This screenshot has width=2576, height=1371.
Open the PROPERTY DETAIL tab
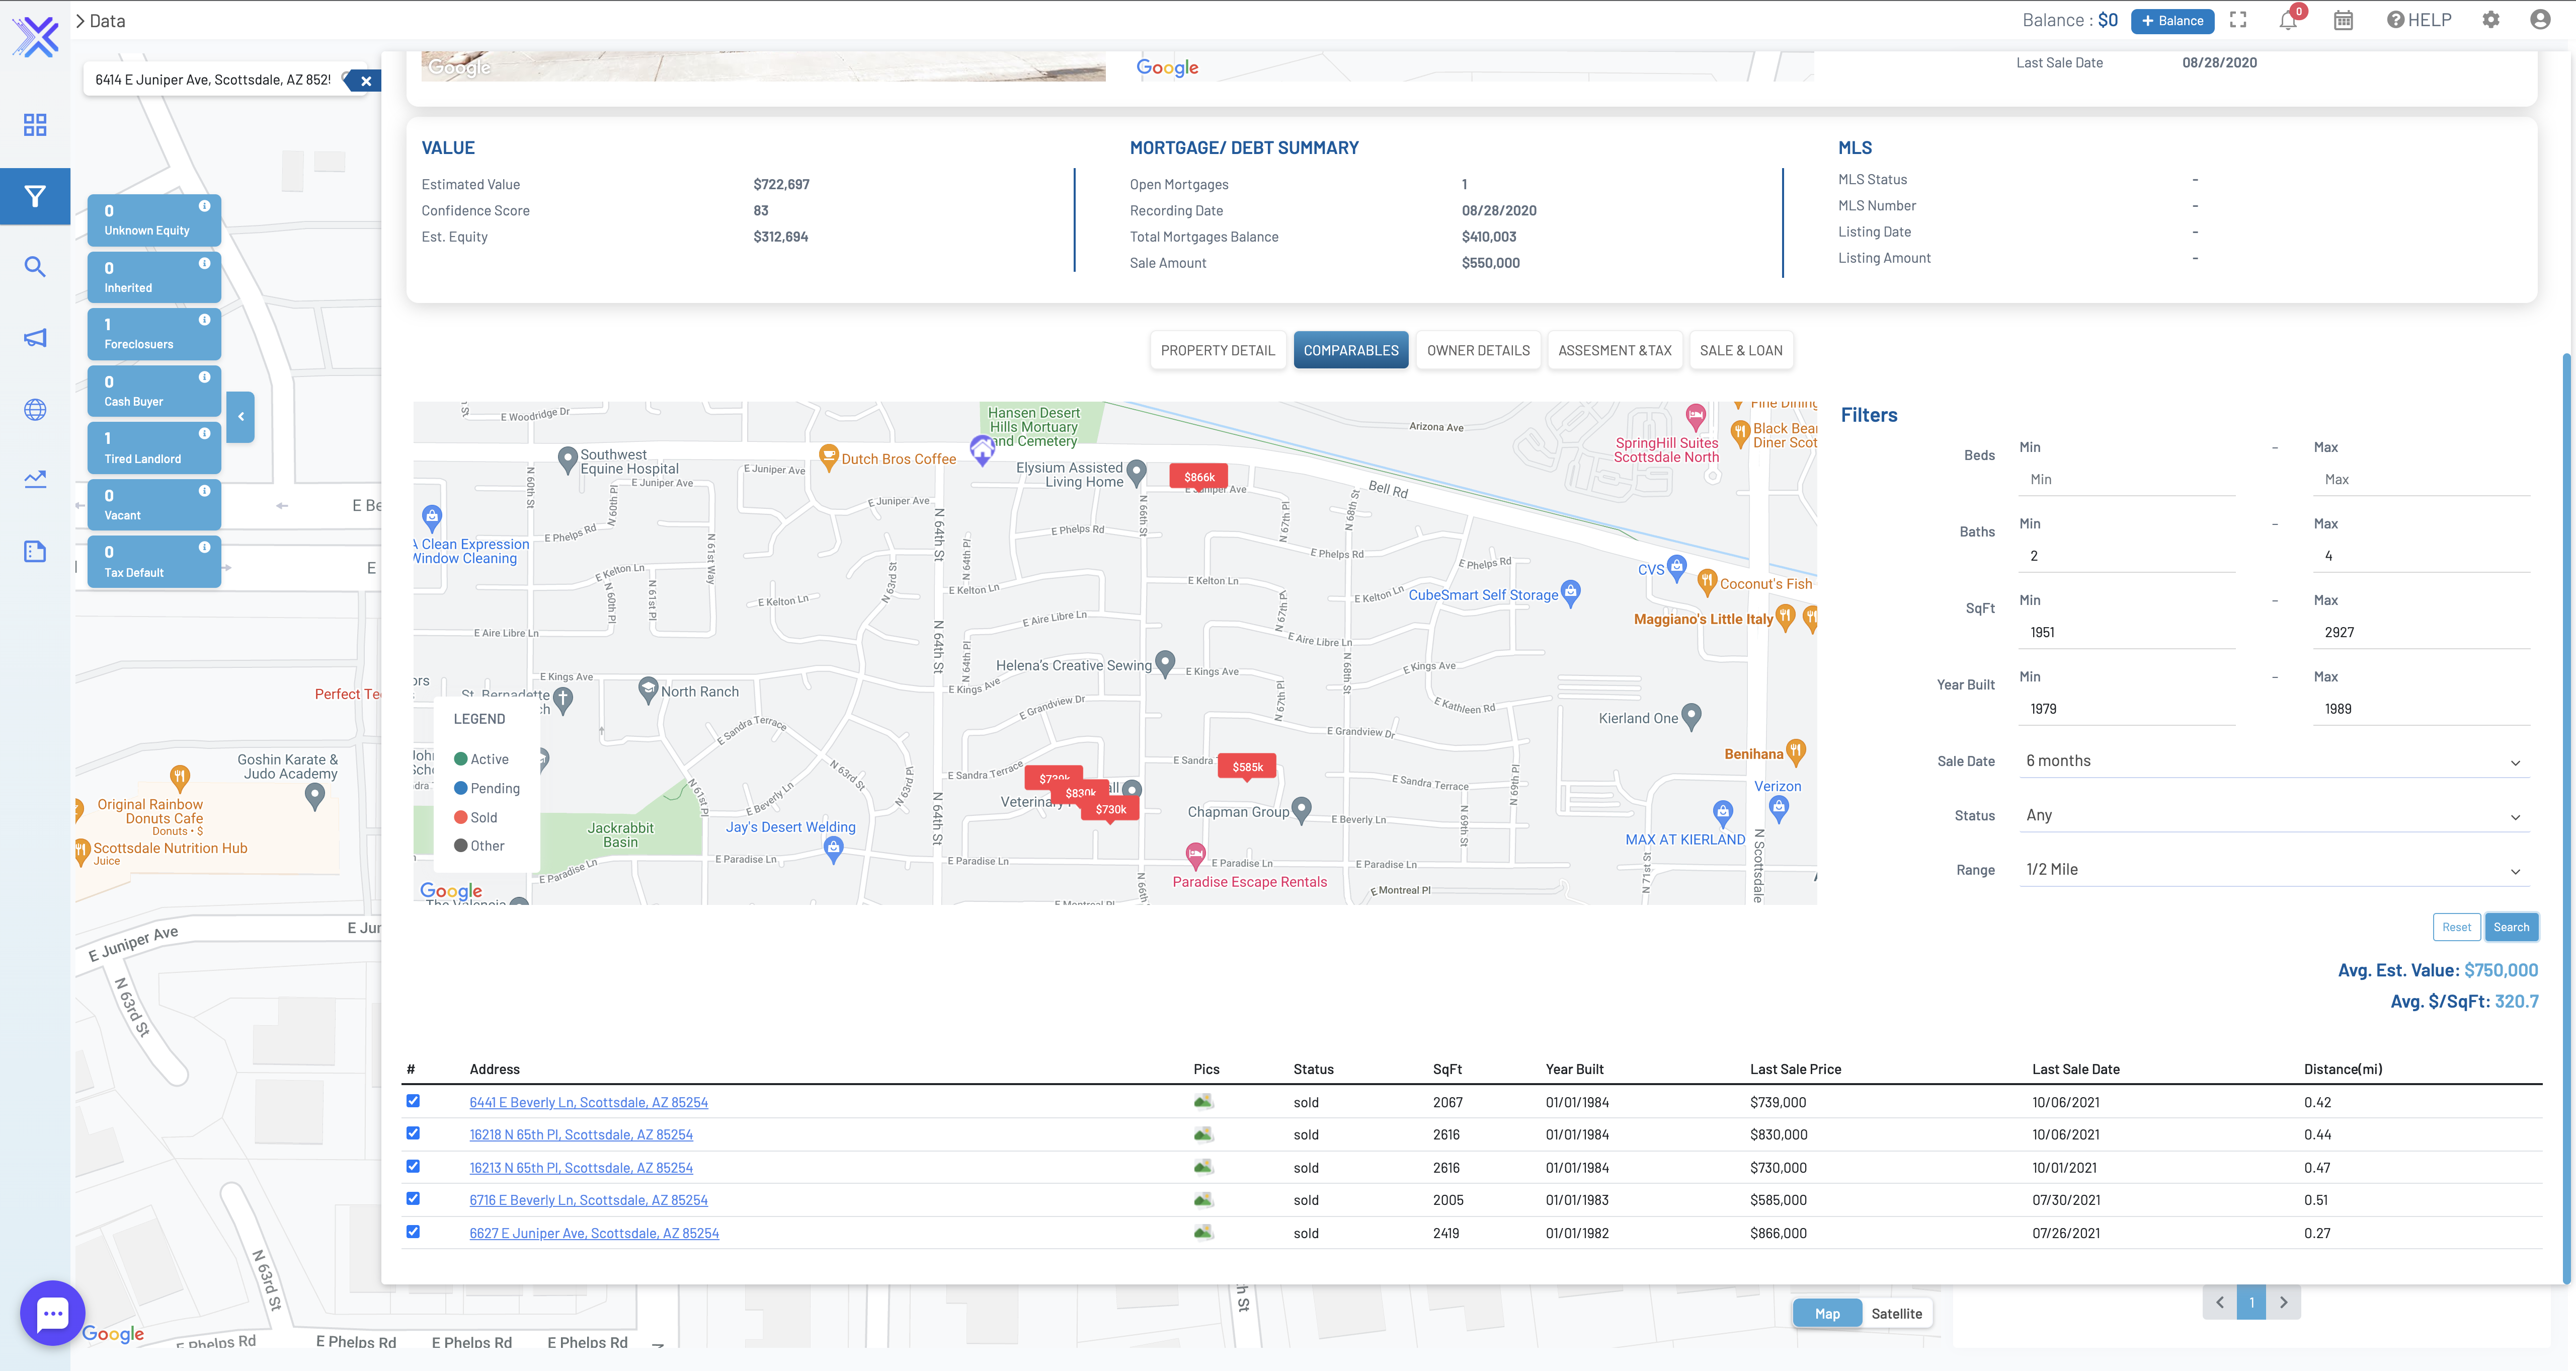pos(1217,351)
